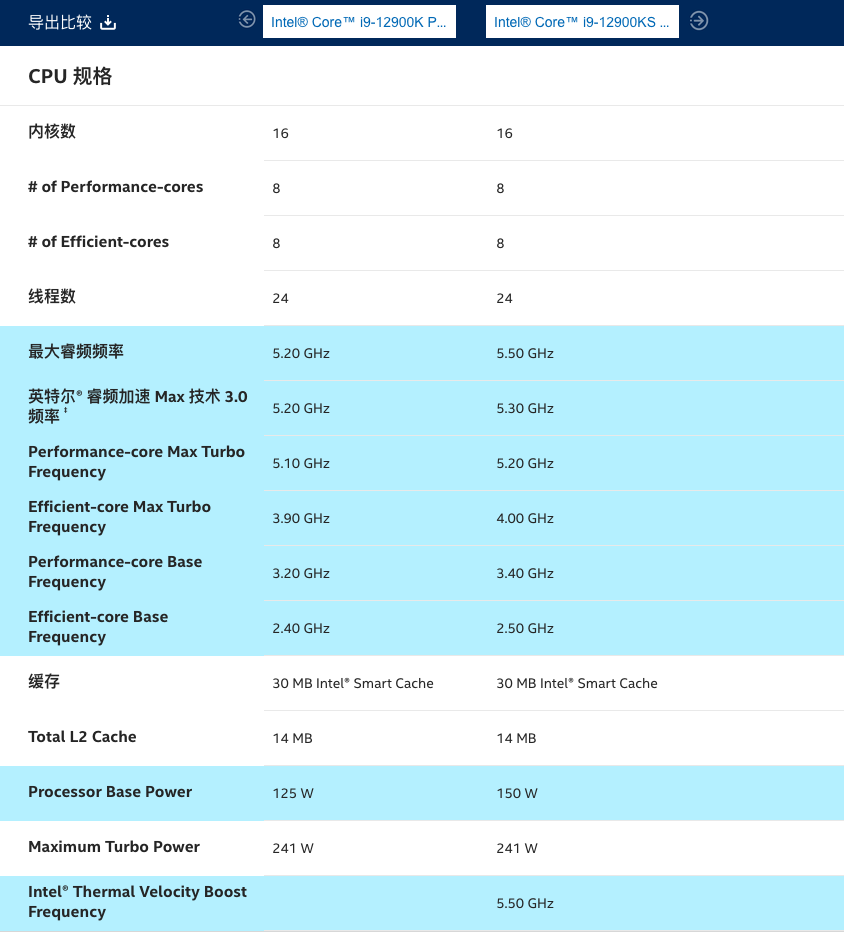Click the 150 W base power value
Viewport: 844px width, 932px height.
click(x=517, y=794)
